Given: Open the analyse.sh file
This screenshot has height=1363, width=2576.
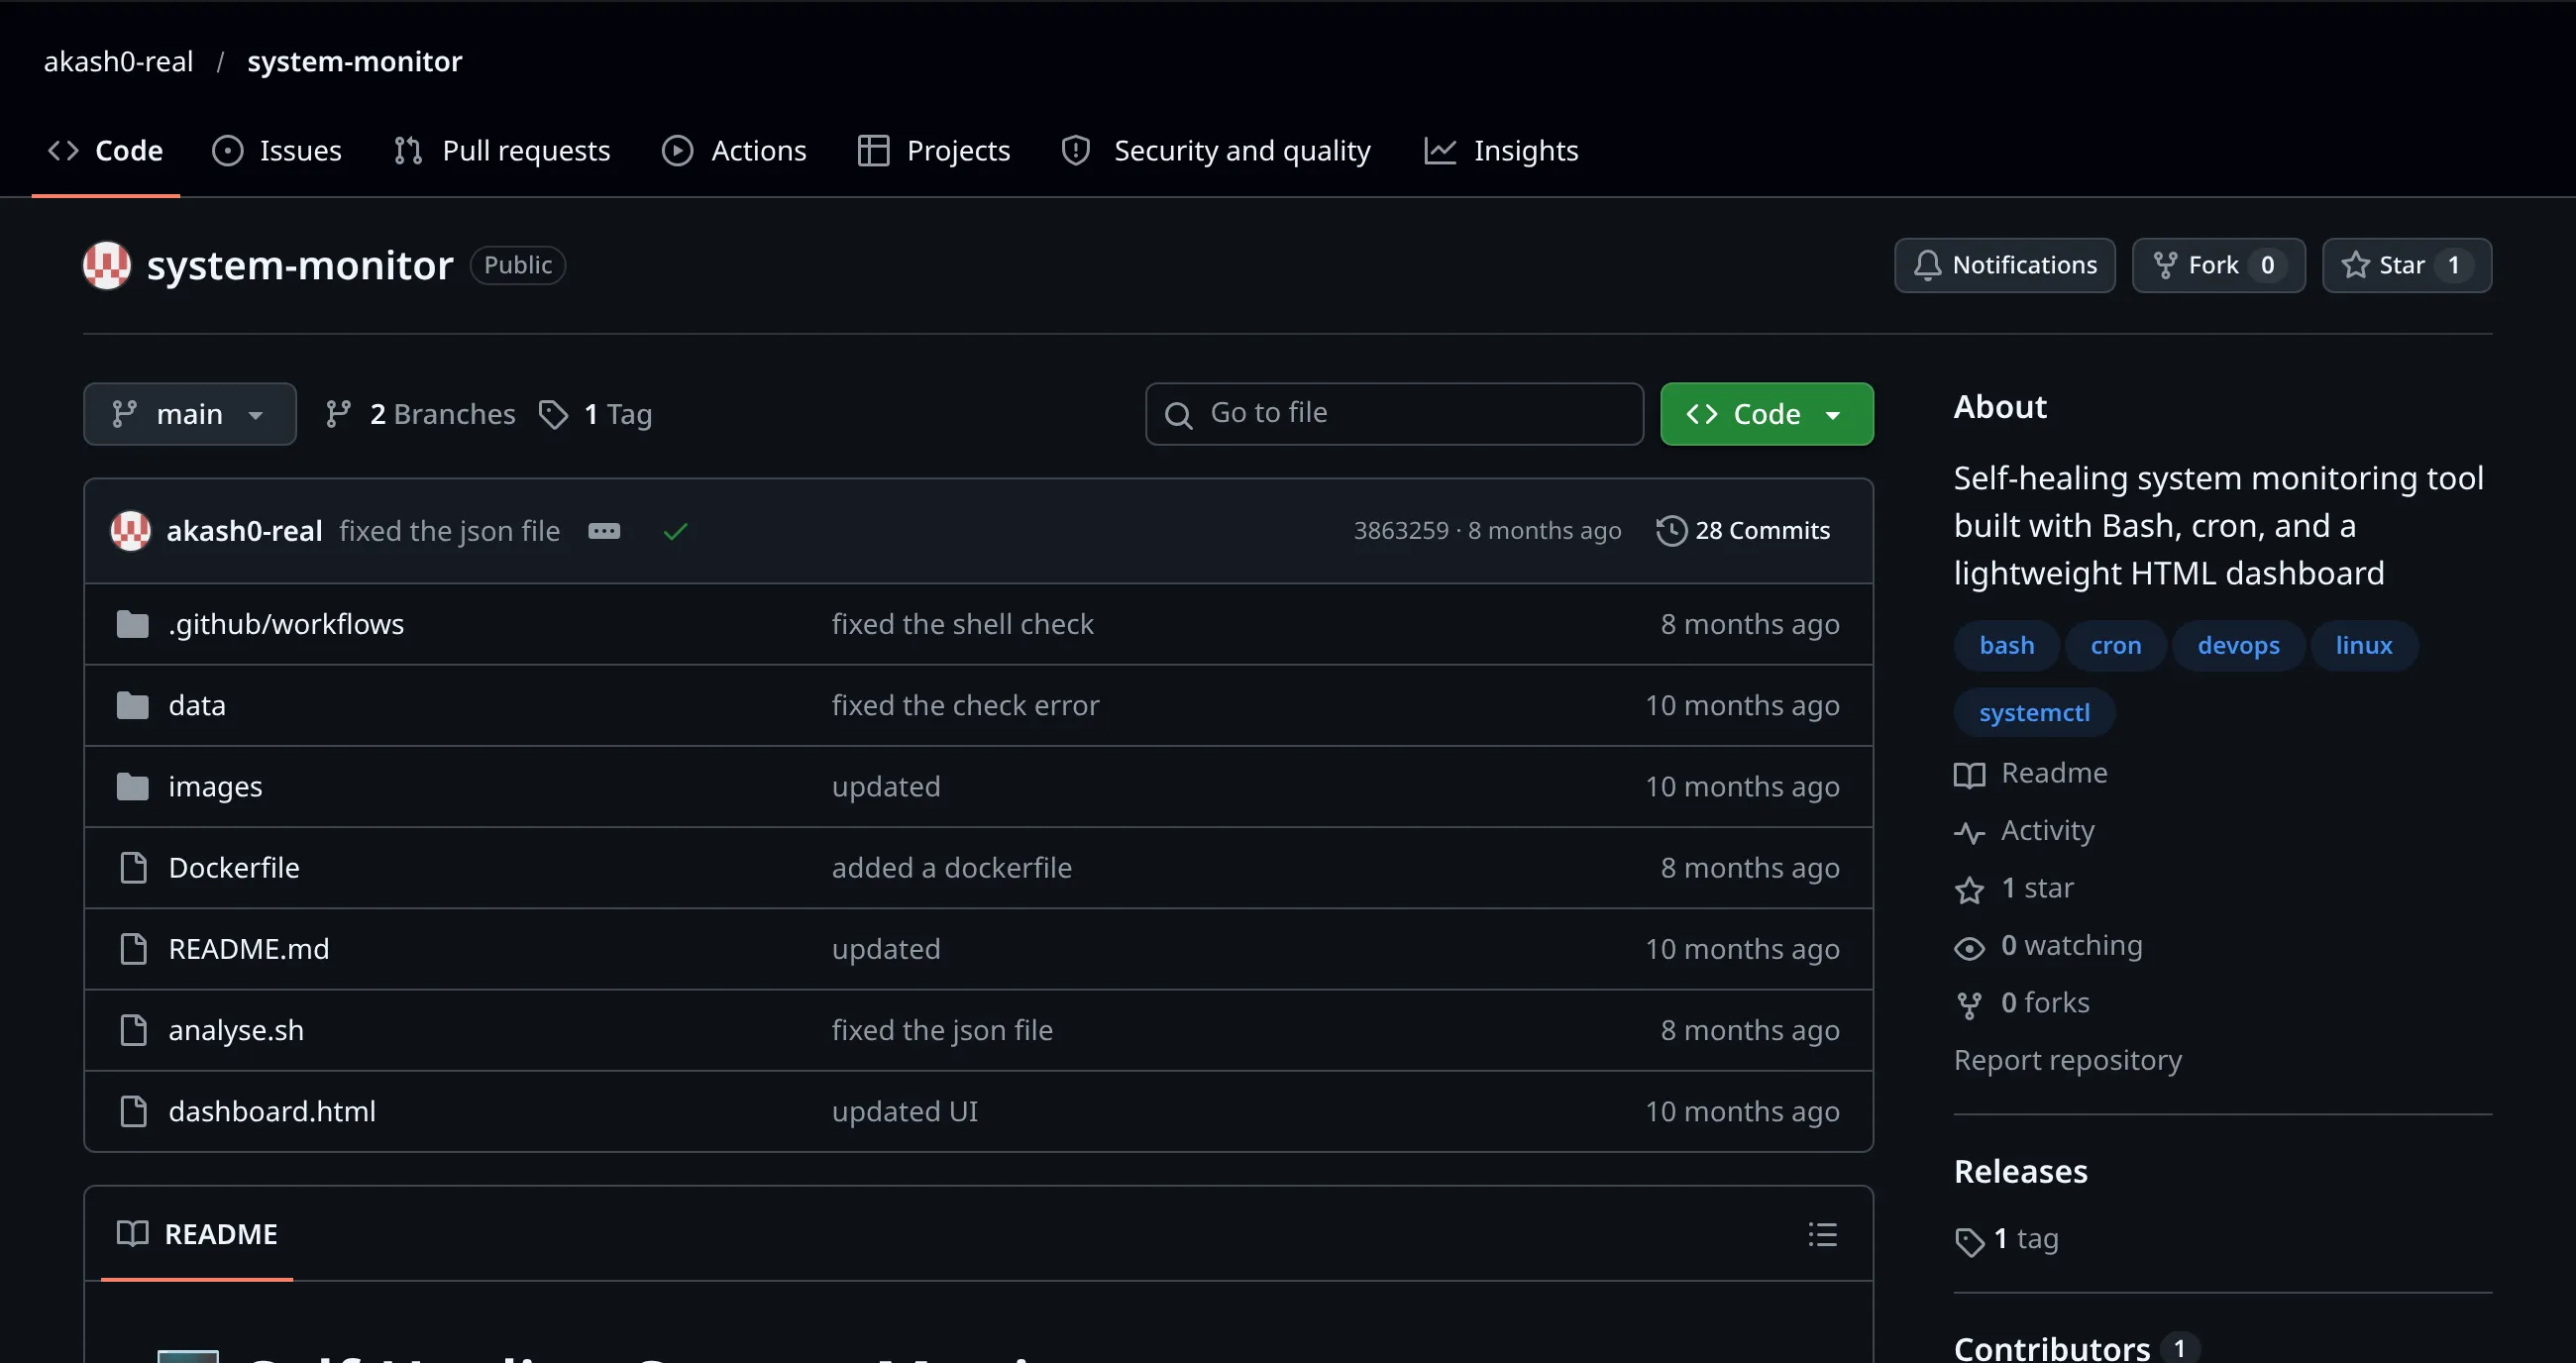Looking at the screenshot, I should (236, 1029).
